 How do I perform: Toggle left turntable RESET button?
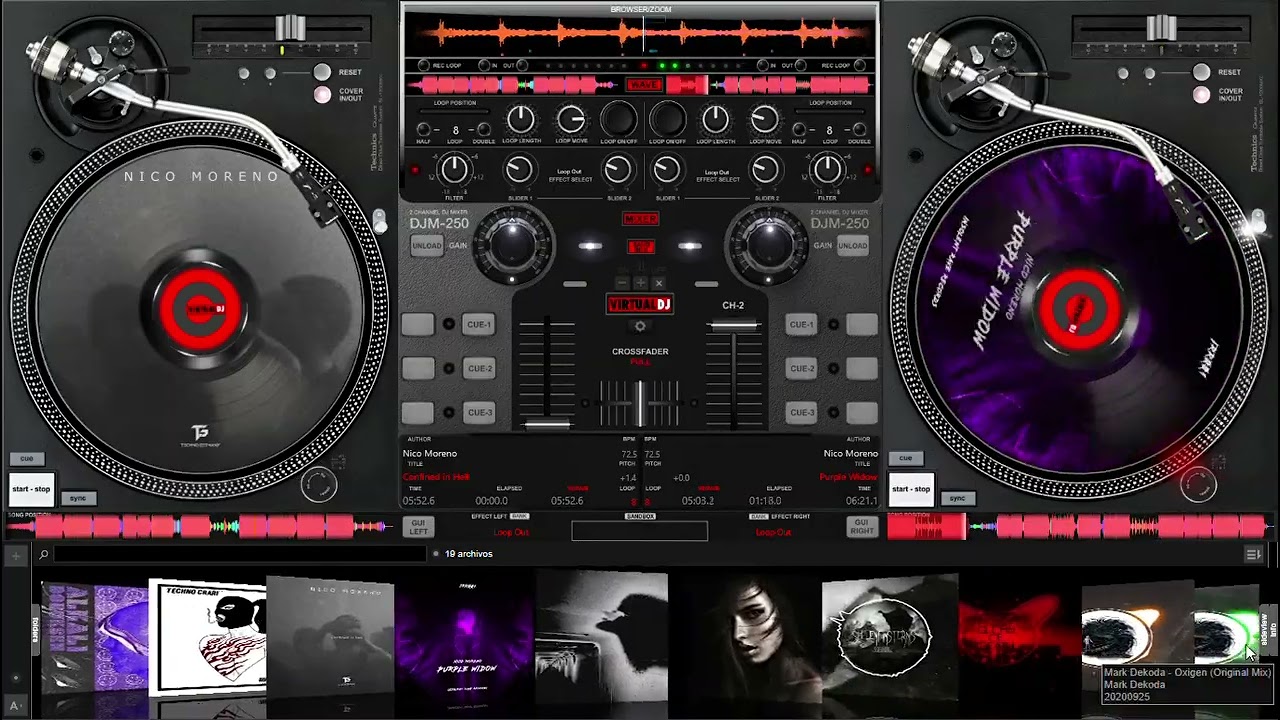[x=322, y=72]
